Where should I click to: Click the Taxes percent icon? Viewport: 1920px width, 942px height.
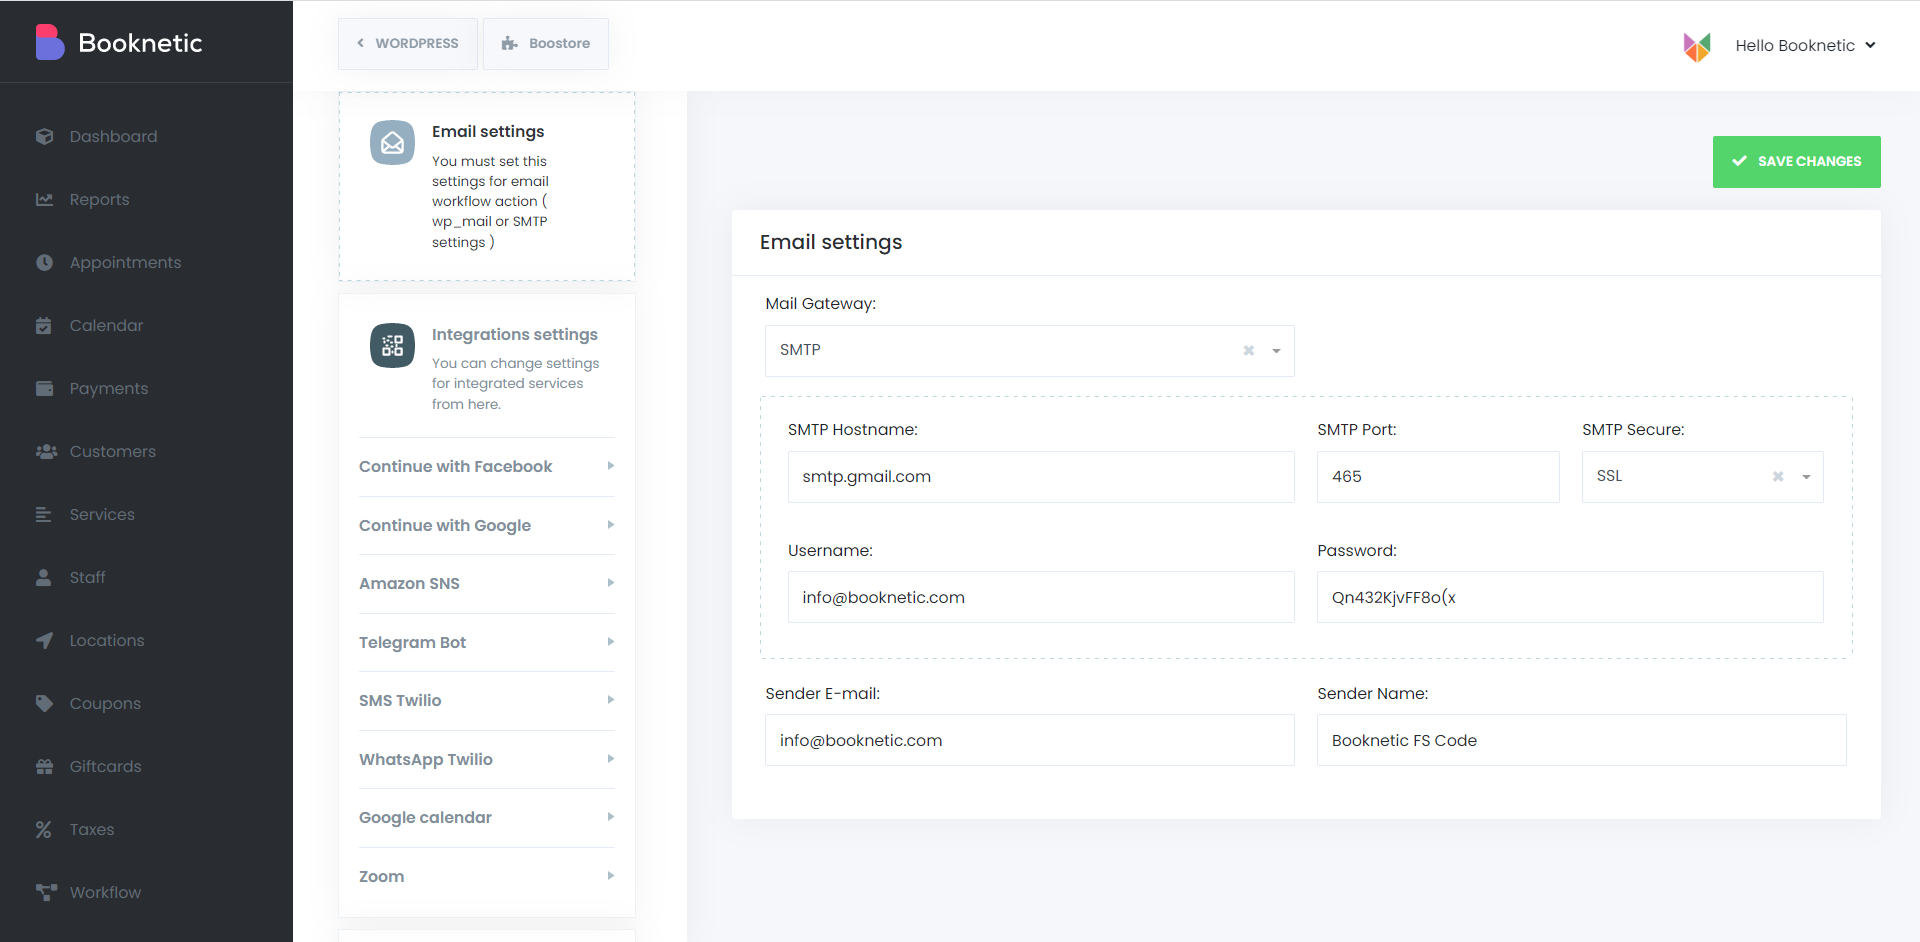click(44, 829)
